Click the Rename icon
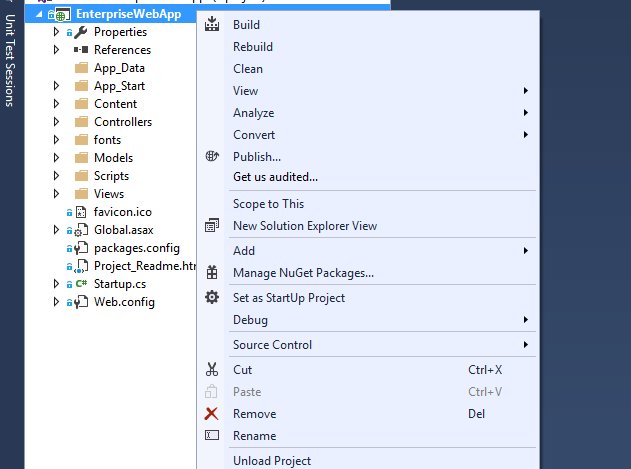Screen dimensions: 631x469 212,435
